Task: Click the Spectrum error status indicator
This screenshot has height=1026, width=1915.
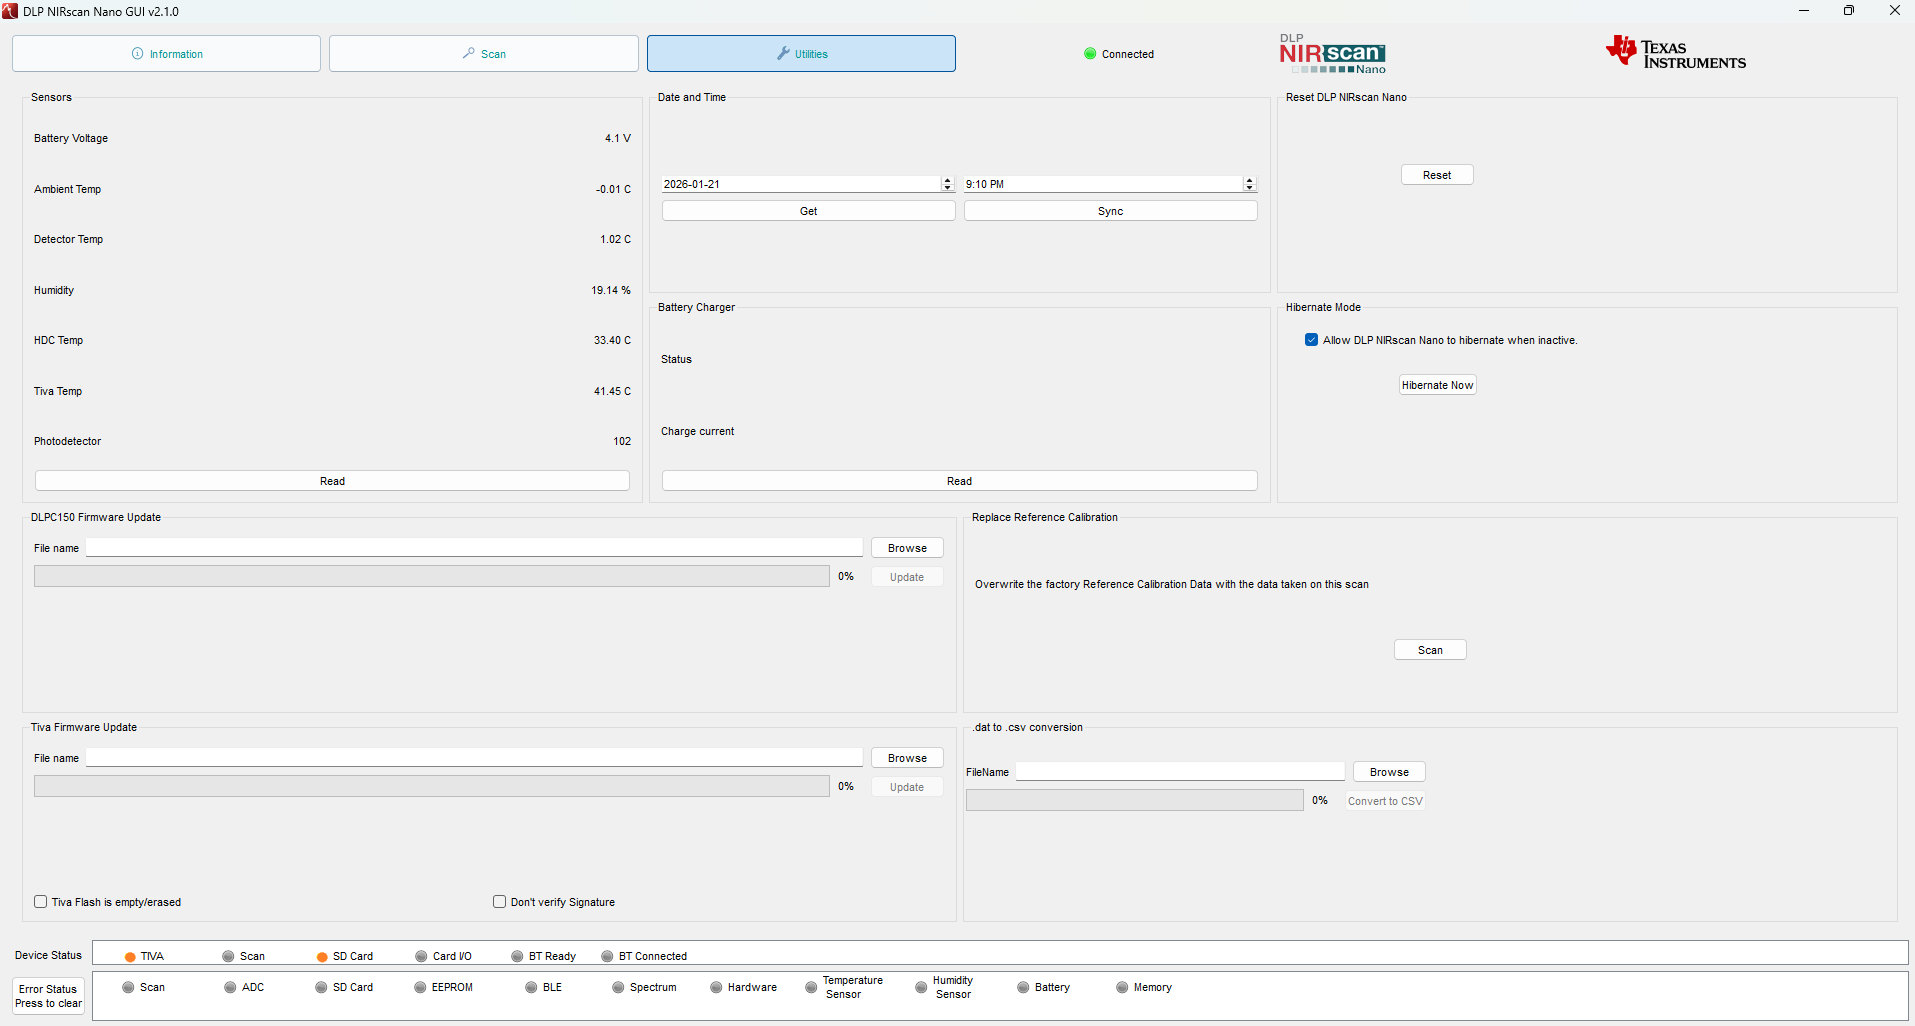Action: pyautogui.click(x=618, y=988)
